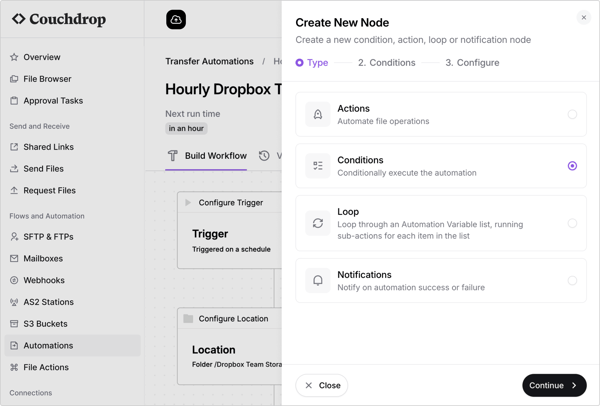
Task: Open File Browser in the sidebar
Action: 72,79
